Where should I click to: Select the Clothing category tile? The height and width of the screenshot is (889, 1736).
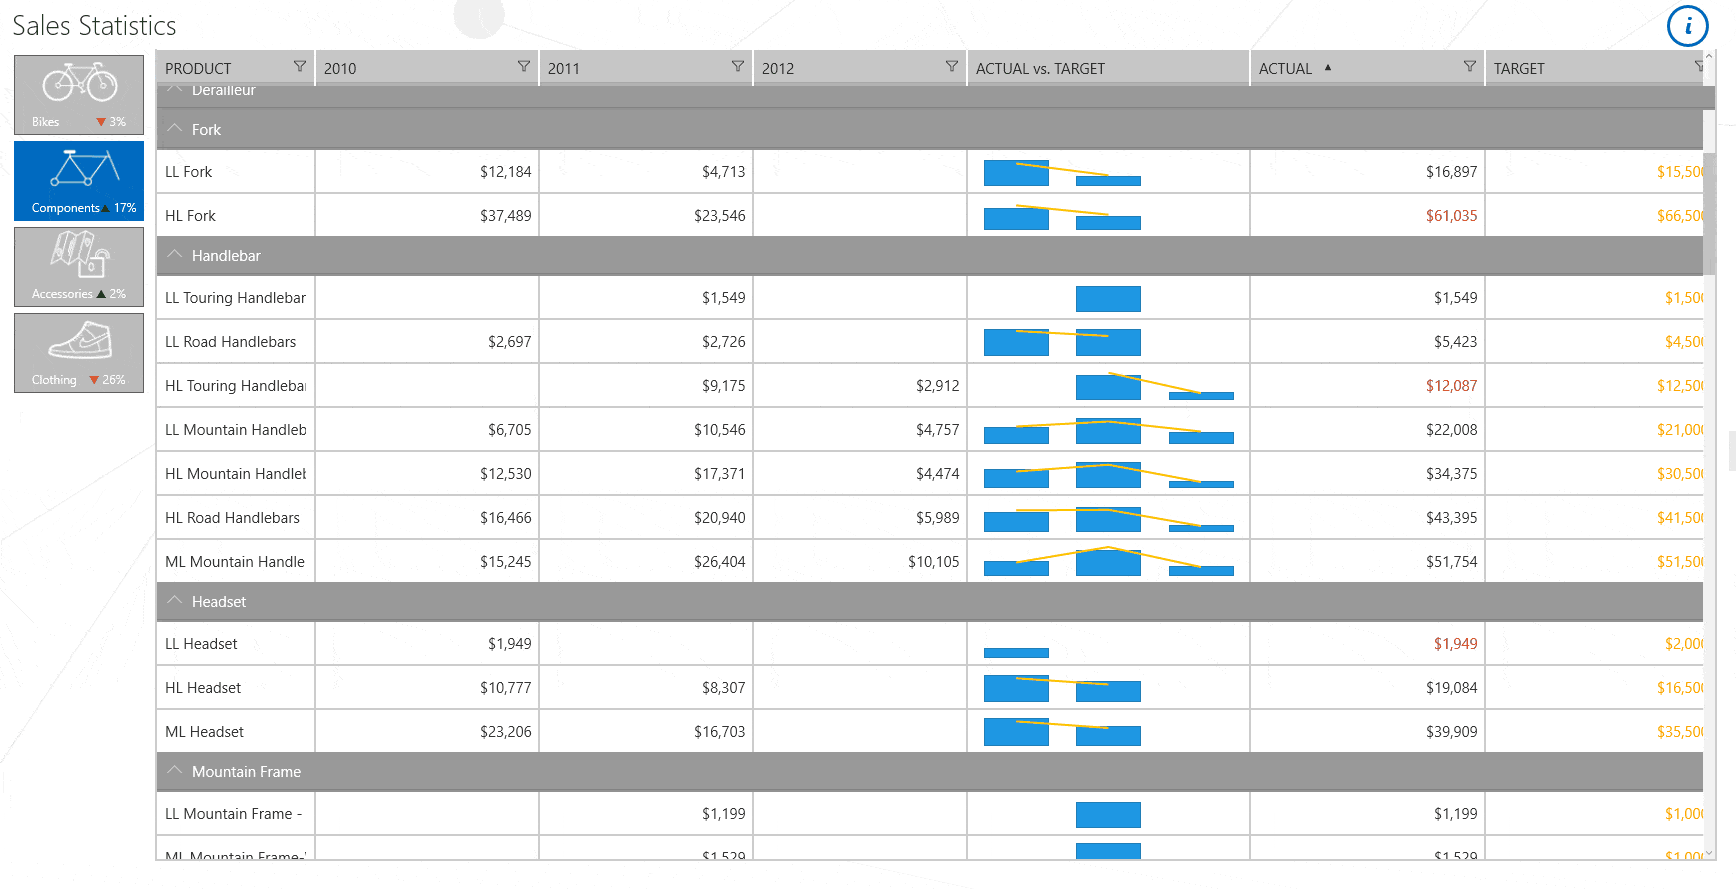click(79, 353)
